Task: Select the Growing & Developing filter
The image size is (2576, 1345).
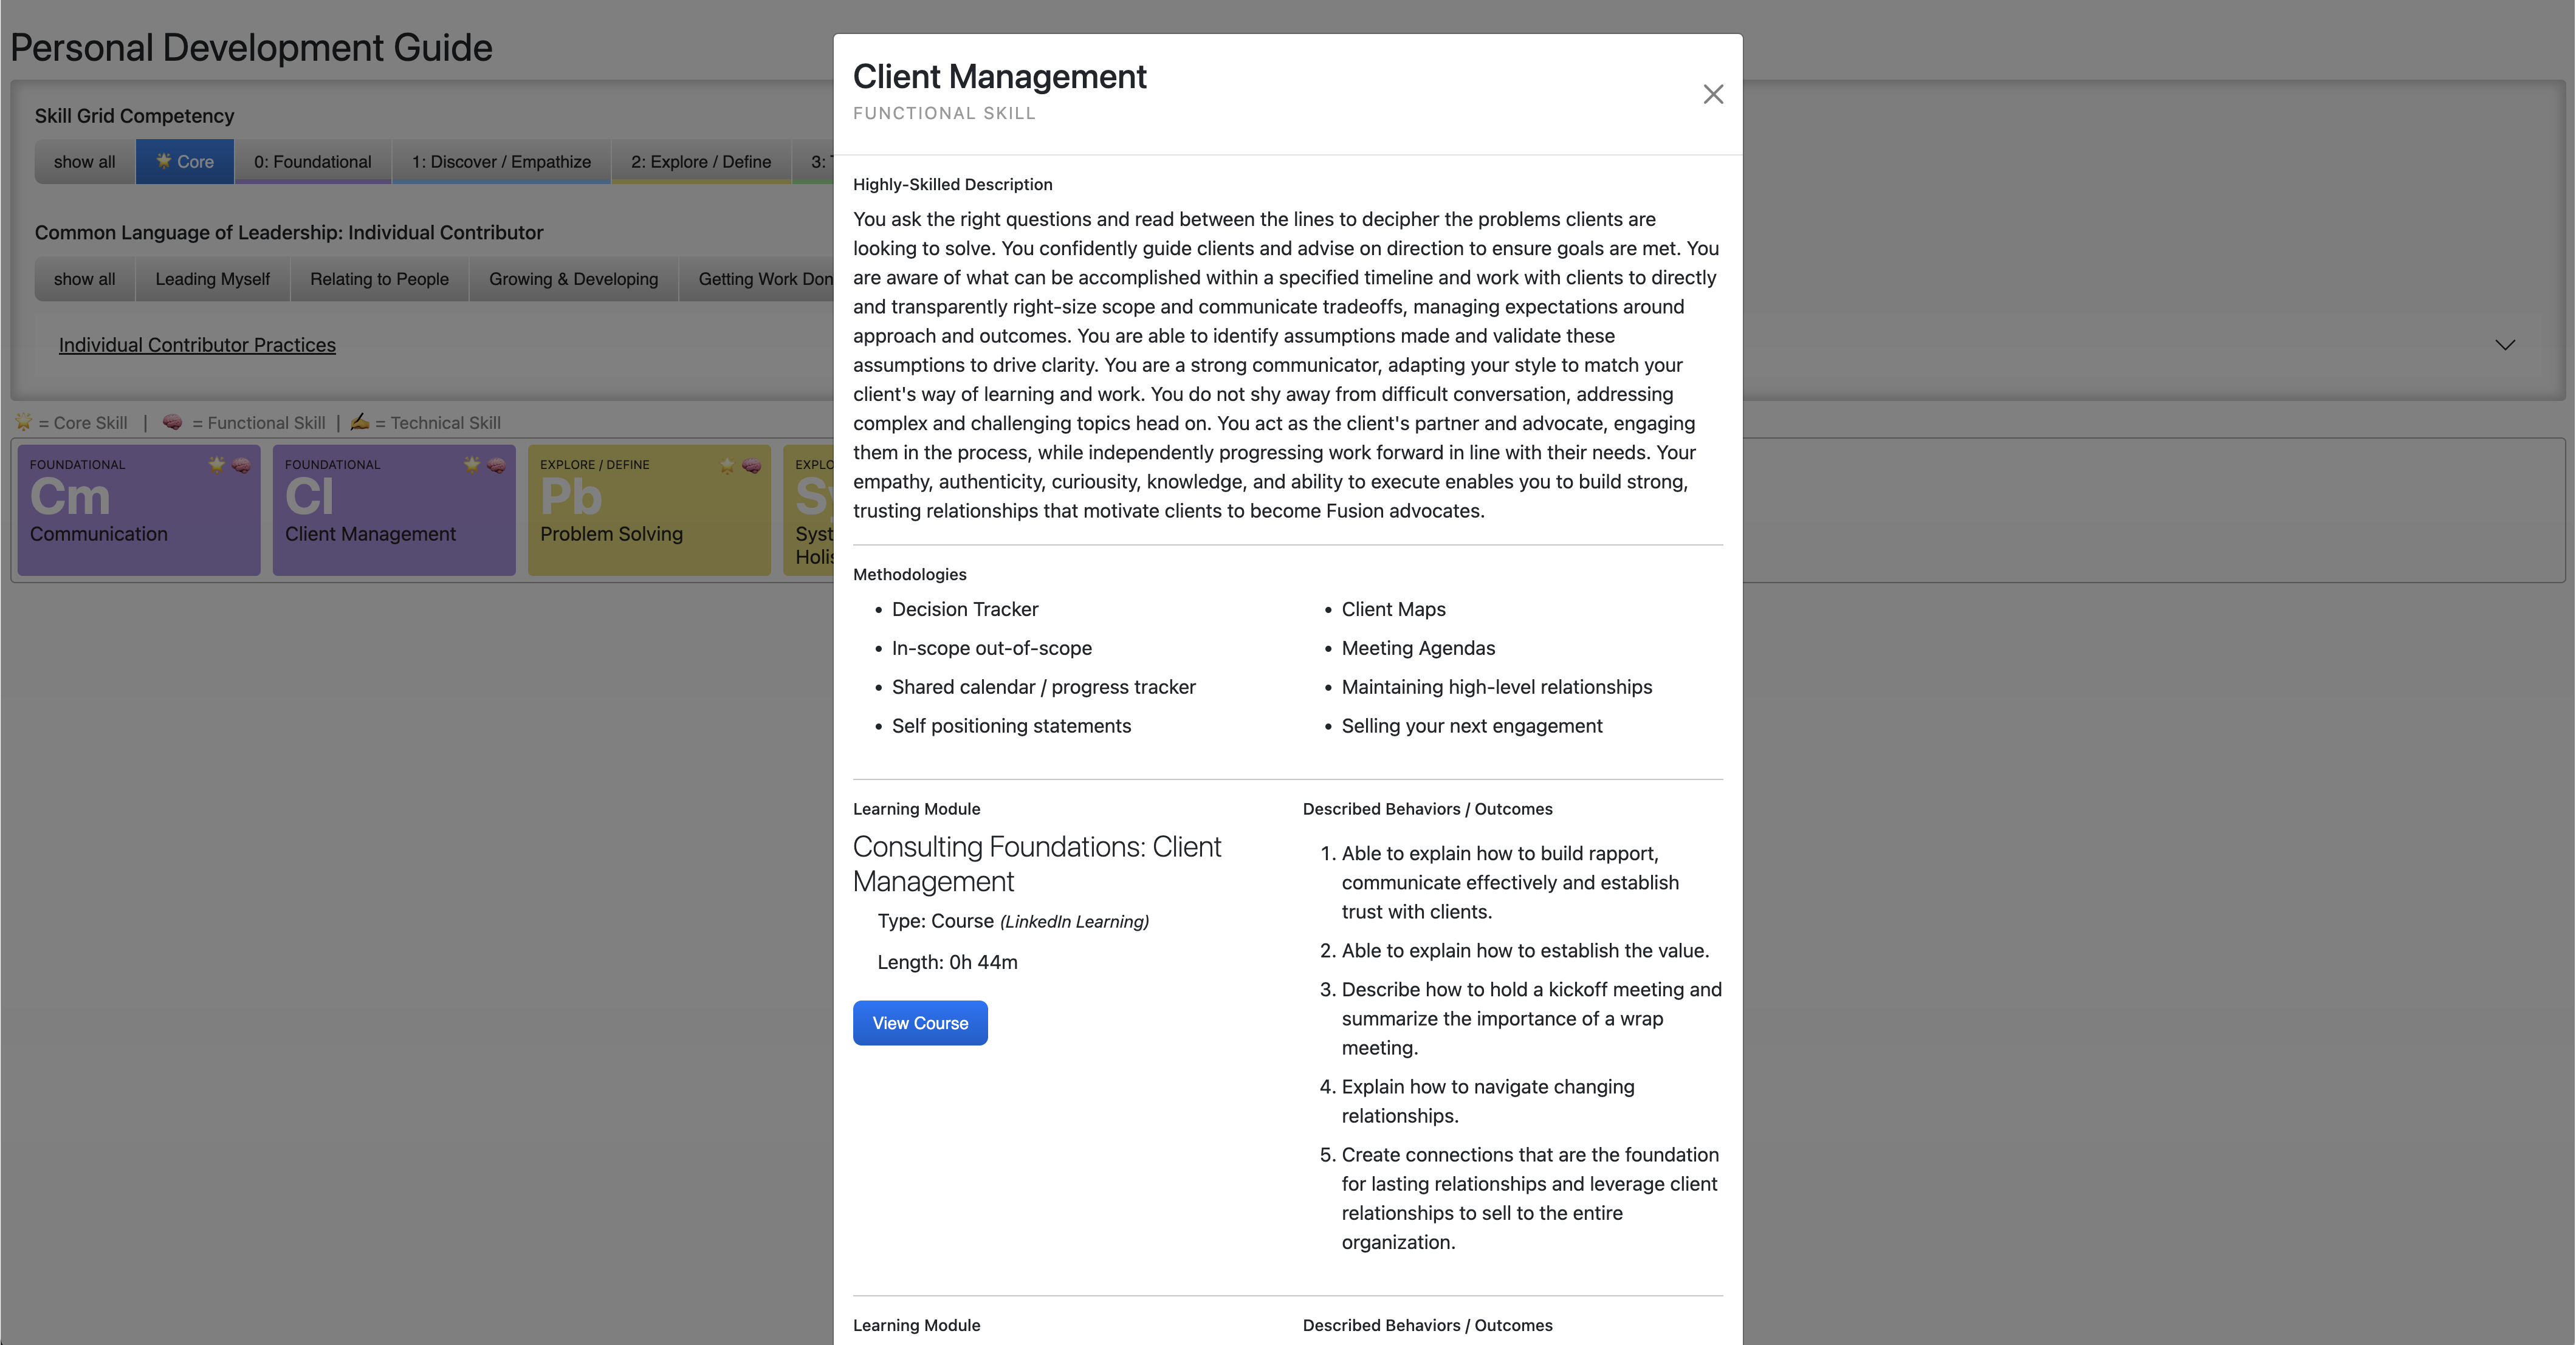Action: pos(573,279)
